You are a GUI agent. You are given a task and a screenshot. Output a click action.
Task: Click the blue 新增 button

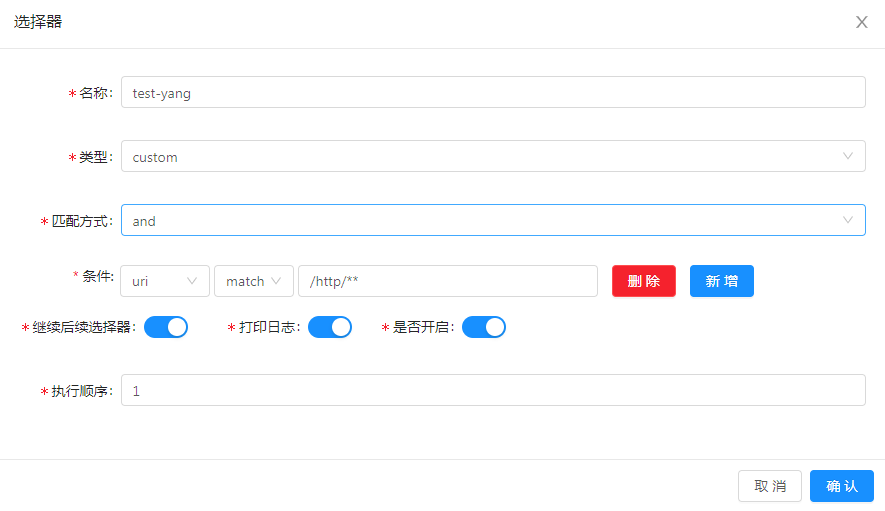[x=721, y=281]
